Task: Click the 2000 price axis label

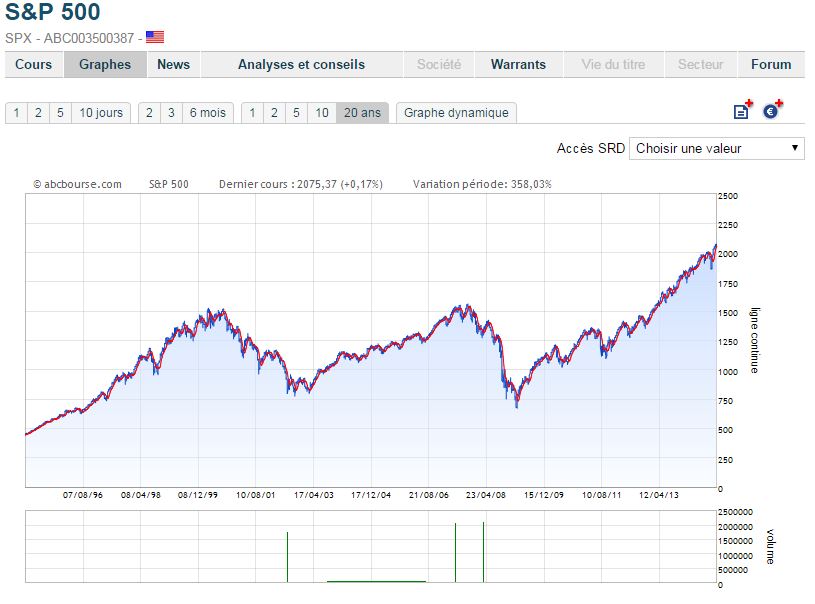Action: coord(728,254)
